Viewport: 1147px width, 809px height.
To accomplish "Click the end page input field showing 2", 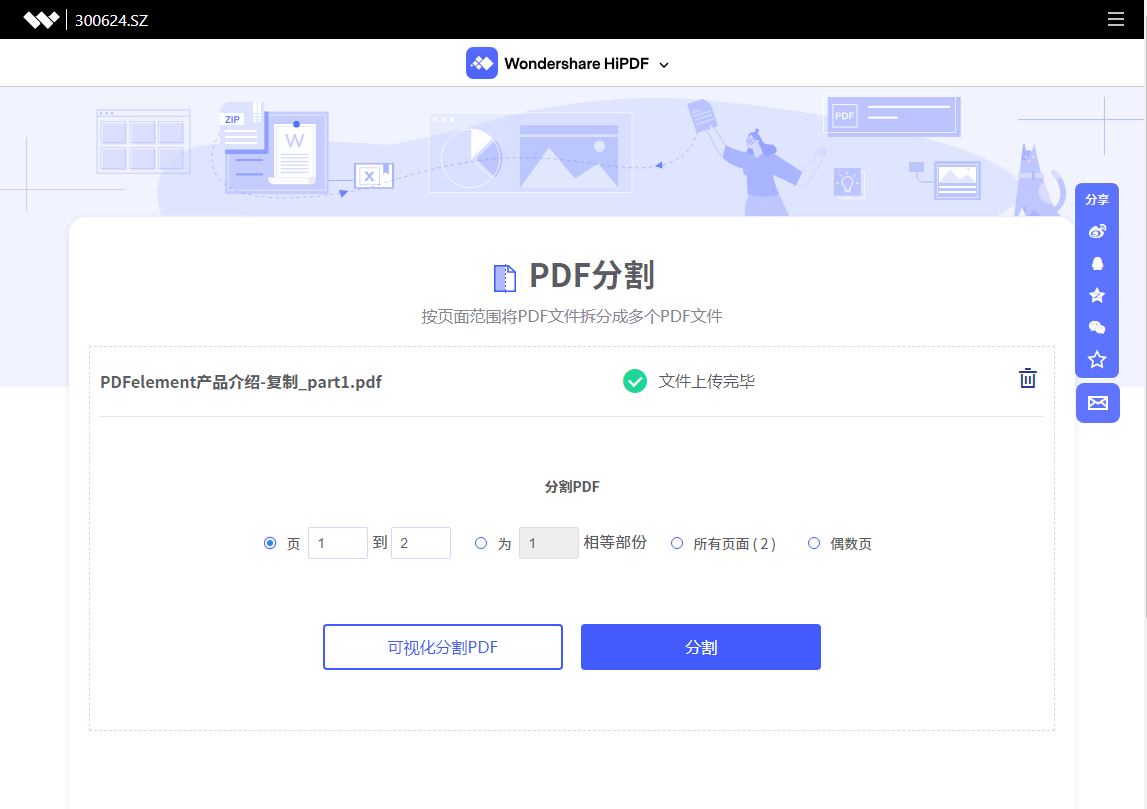I will (x=421, y=543).
